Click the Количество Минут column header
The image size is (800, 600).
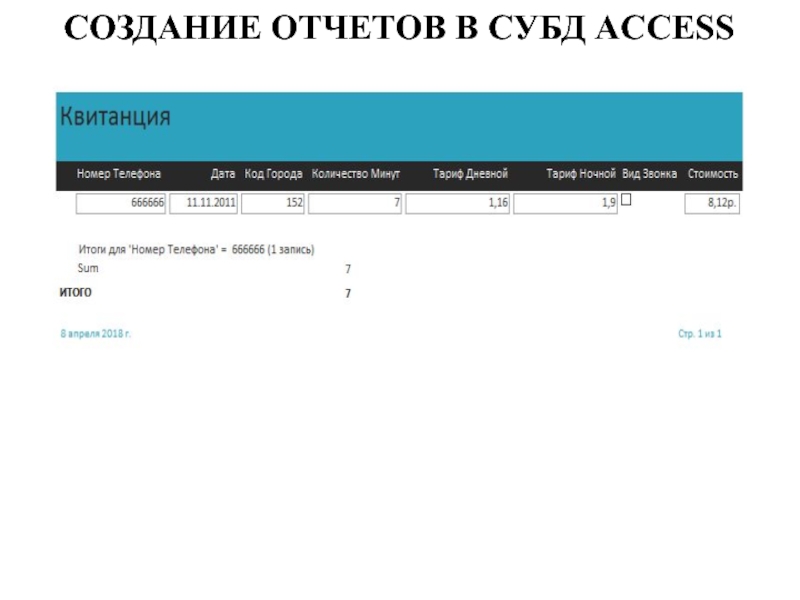[356, 174]
